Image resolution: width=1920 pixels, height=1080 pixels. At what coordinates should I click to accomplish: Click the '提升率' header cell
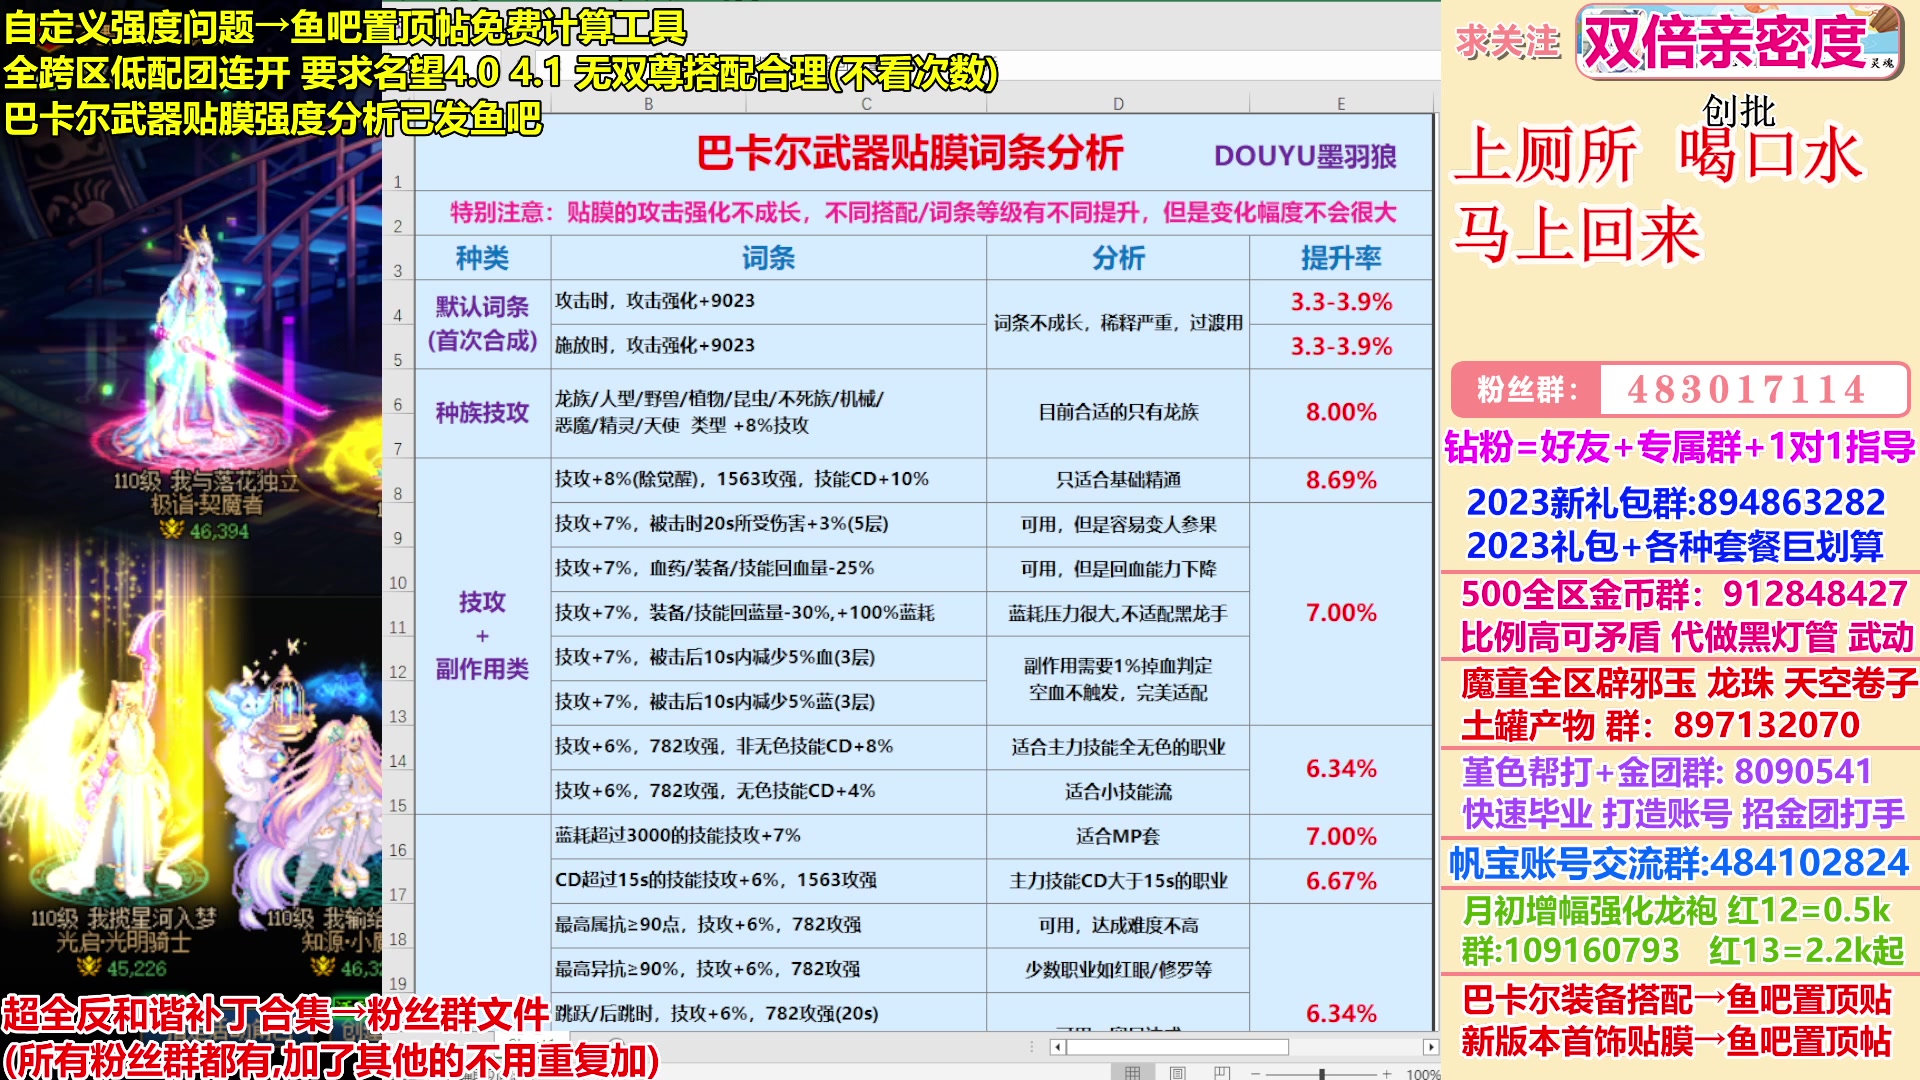tap(1341, 258)
